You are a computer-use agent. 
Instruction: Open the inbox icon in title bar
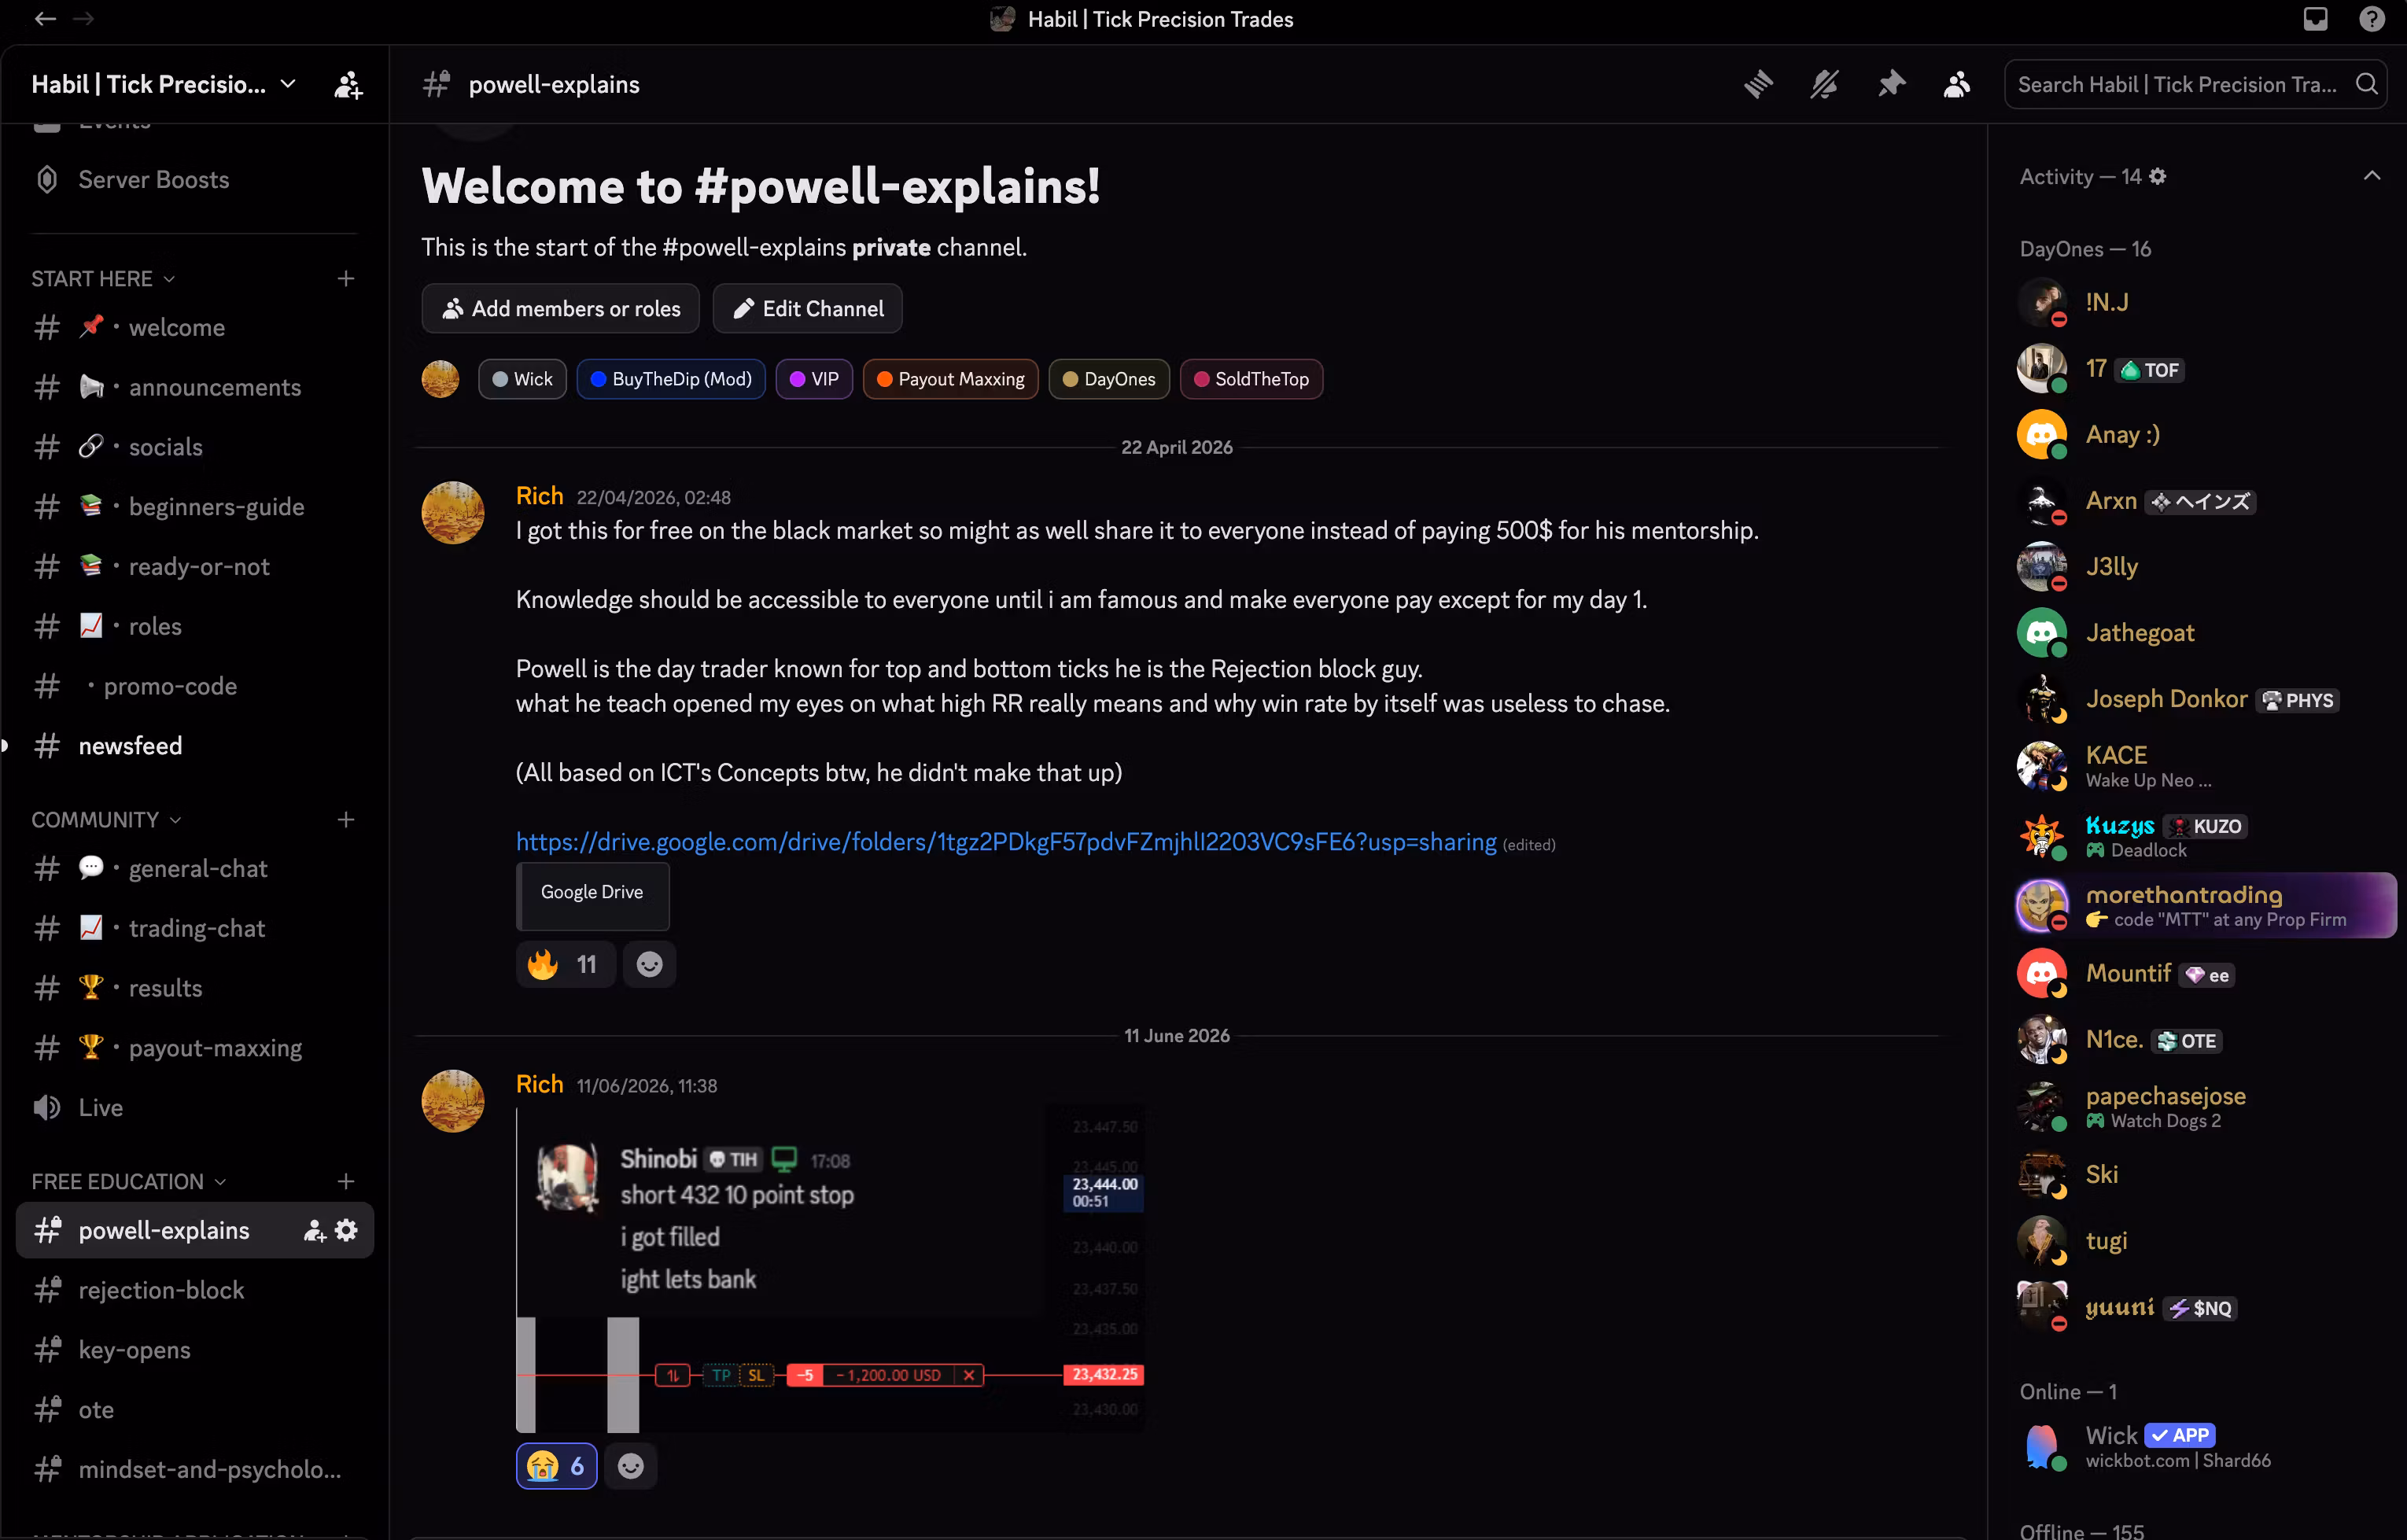click(2316, 19)
